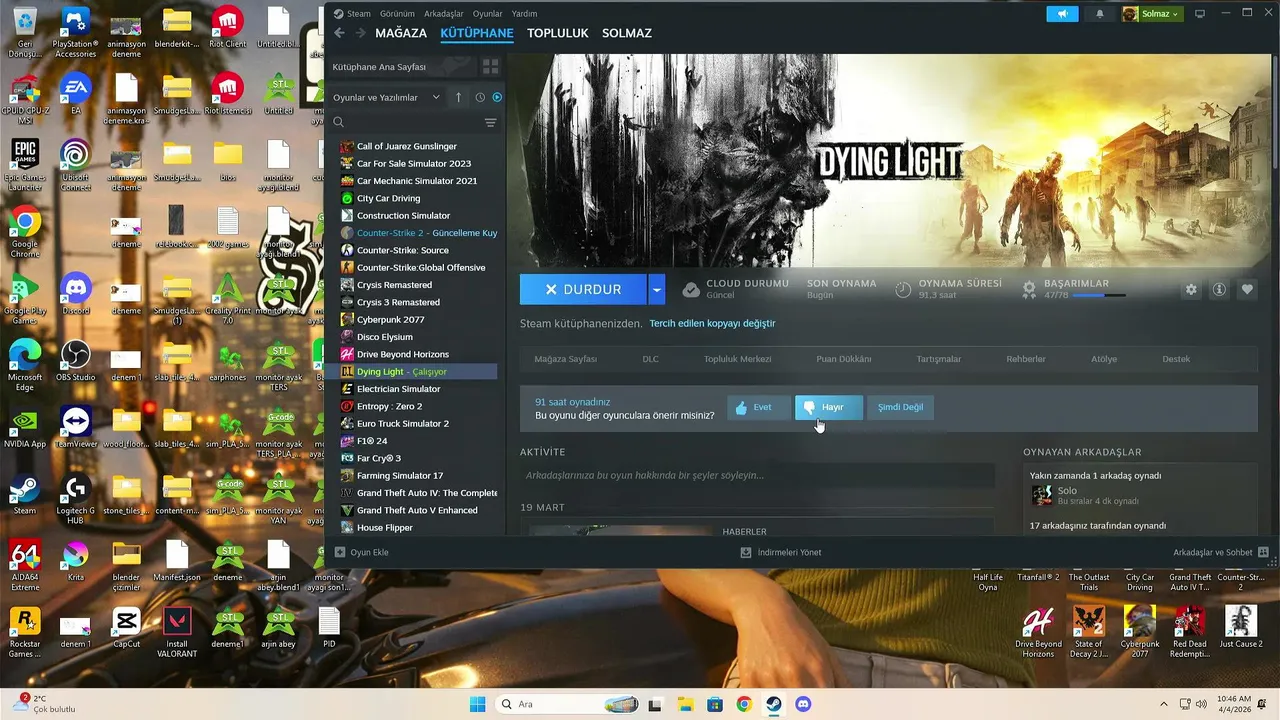Open the library collections grid view

(490, 67)
